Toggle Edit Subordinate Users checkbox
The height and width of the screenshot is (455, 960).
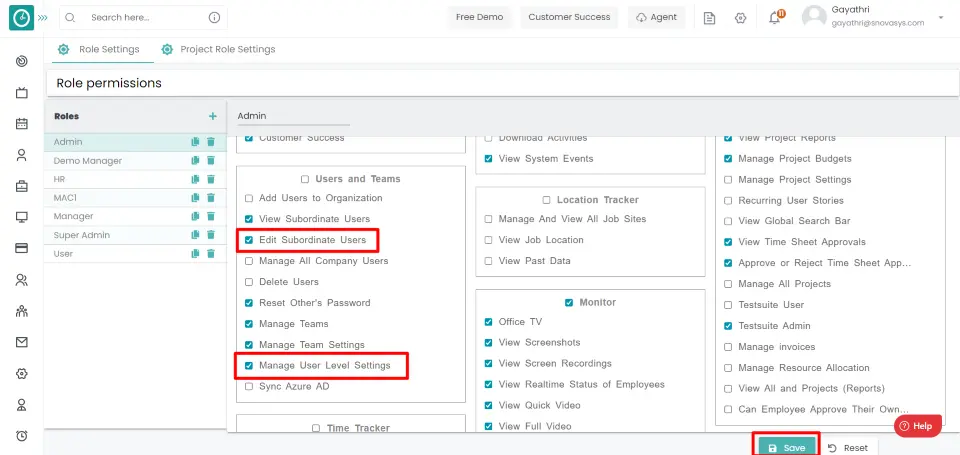coord(249,240)
